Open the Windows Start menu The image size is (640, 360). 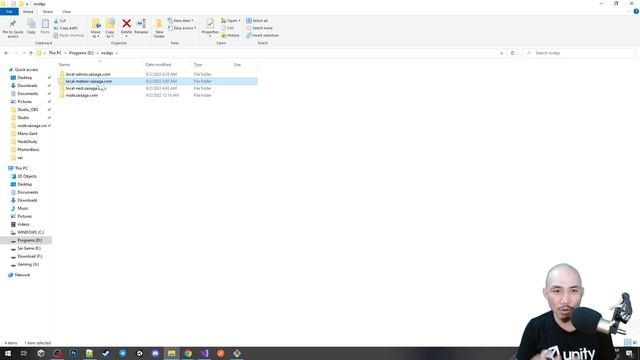point(8,353)
